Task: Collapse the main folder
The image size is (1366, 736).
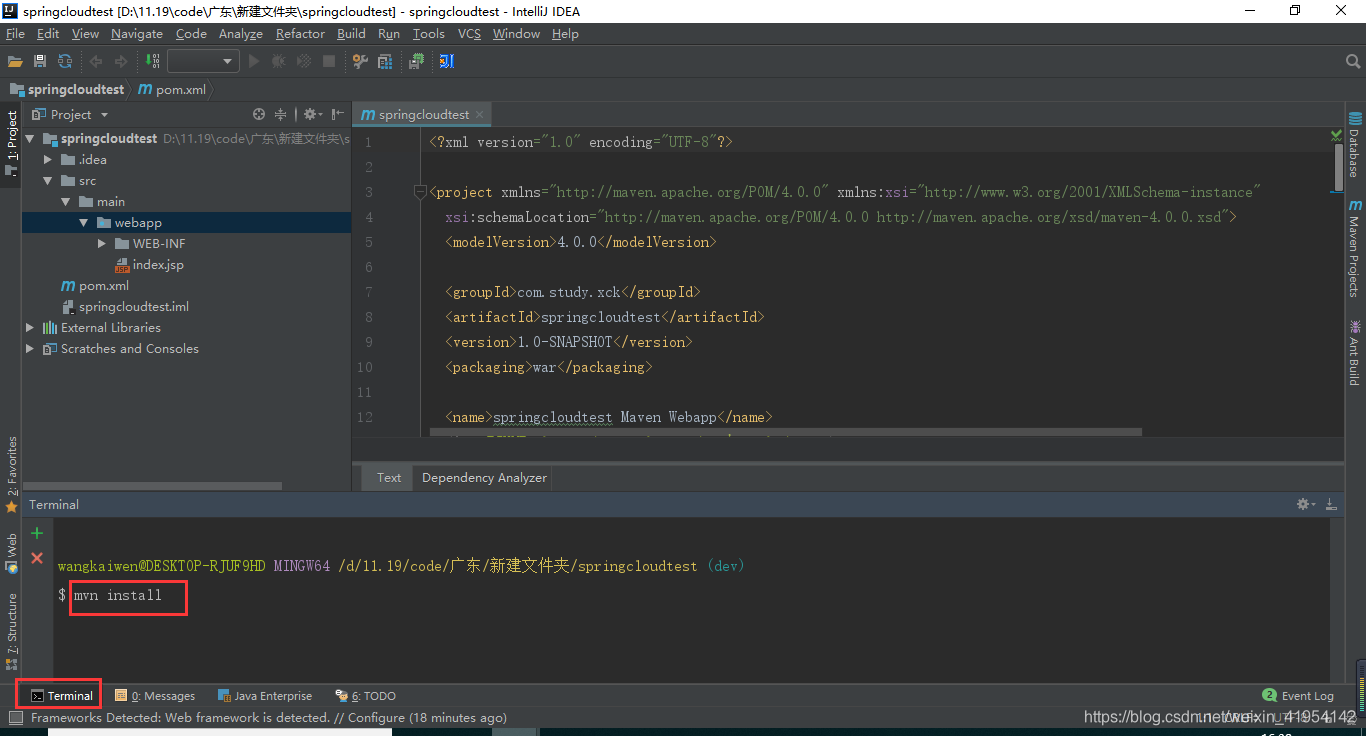Action: (66, 202)
